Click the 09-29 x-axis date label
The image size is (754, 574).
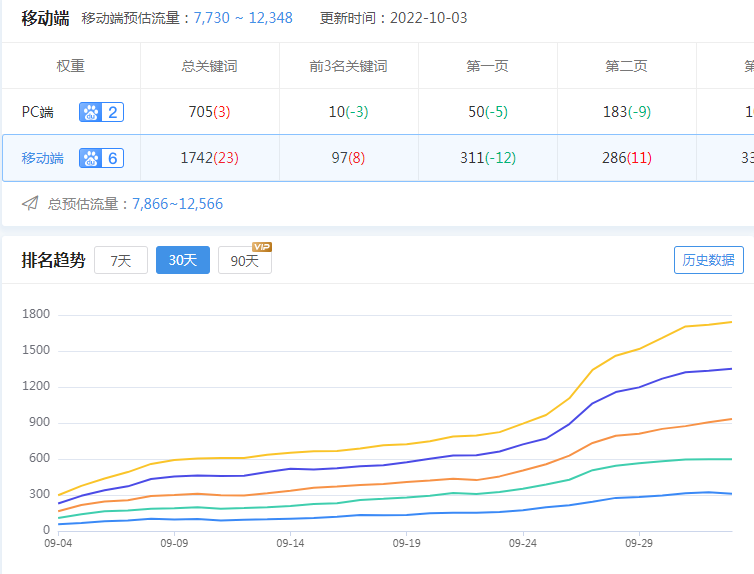coord(639,543)
